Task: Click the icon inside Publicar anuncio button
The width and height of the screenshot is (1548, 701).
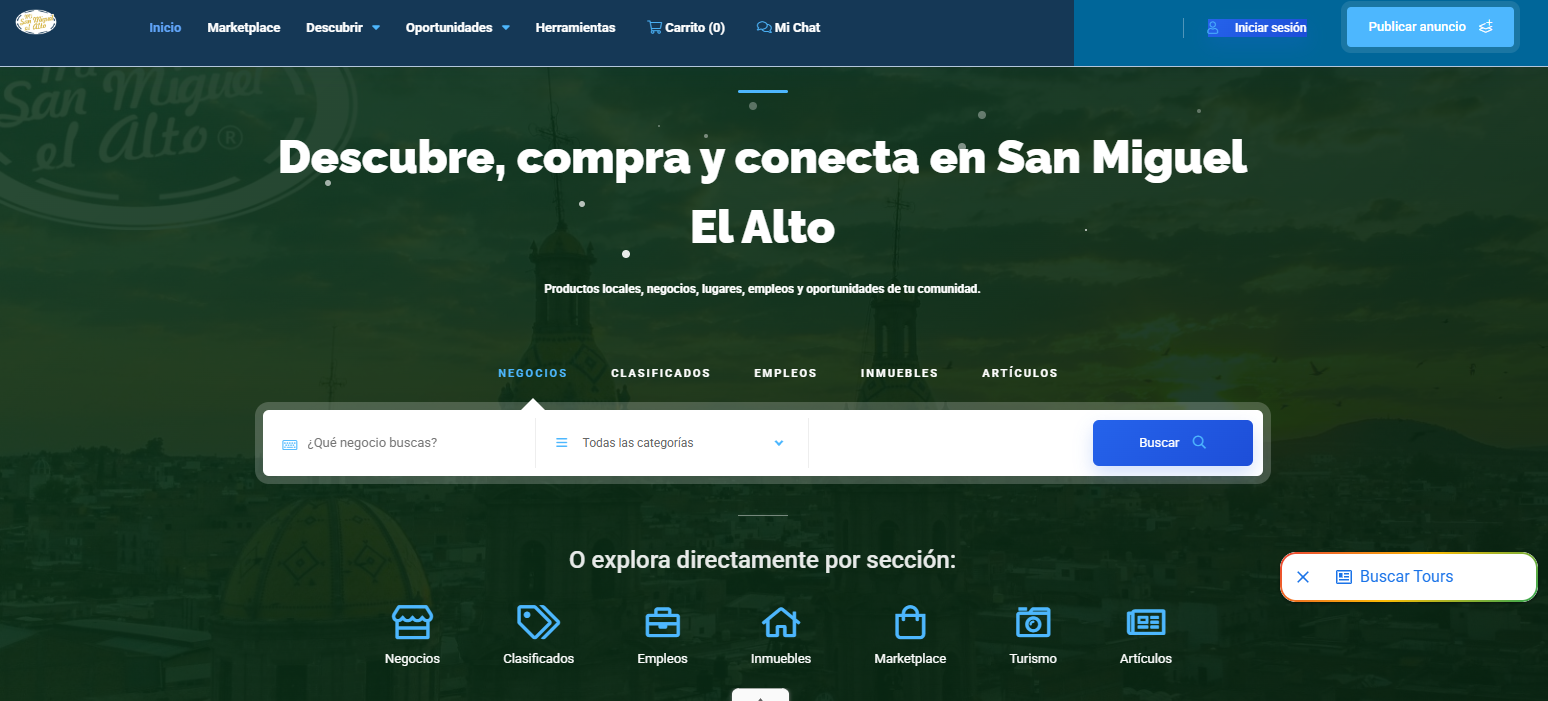Action: pos(1486,27)
